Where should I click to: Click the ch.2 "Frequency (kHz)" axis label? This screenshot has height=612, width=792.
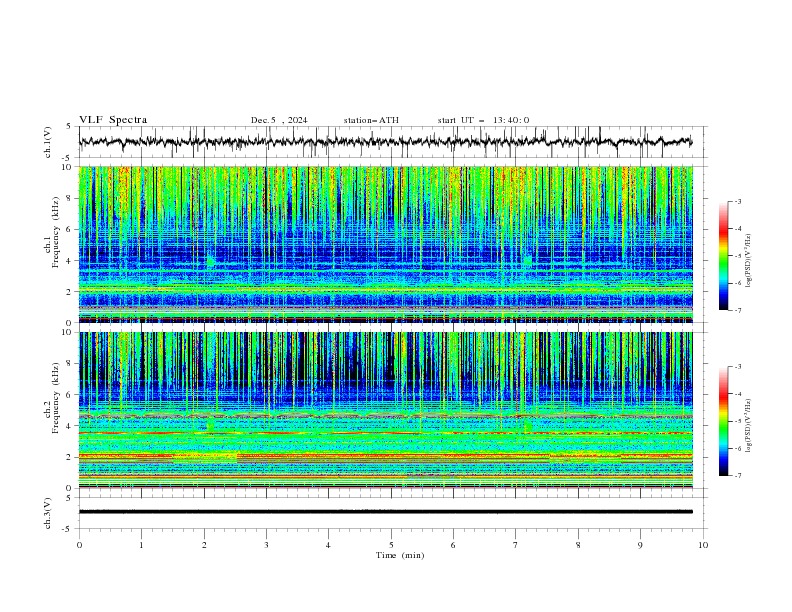click(x=56, y=397)
